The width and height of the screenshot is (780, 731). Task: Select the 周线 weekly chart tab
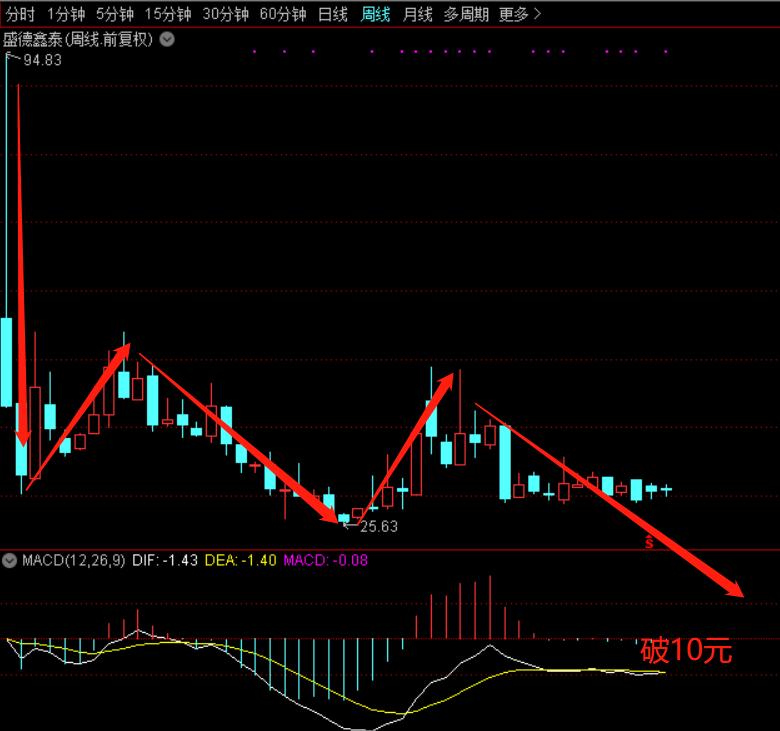(x=375, y=14)
